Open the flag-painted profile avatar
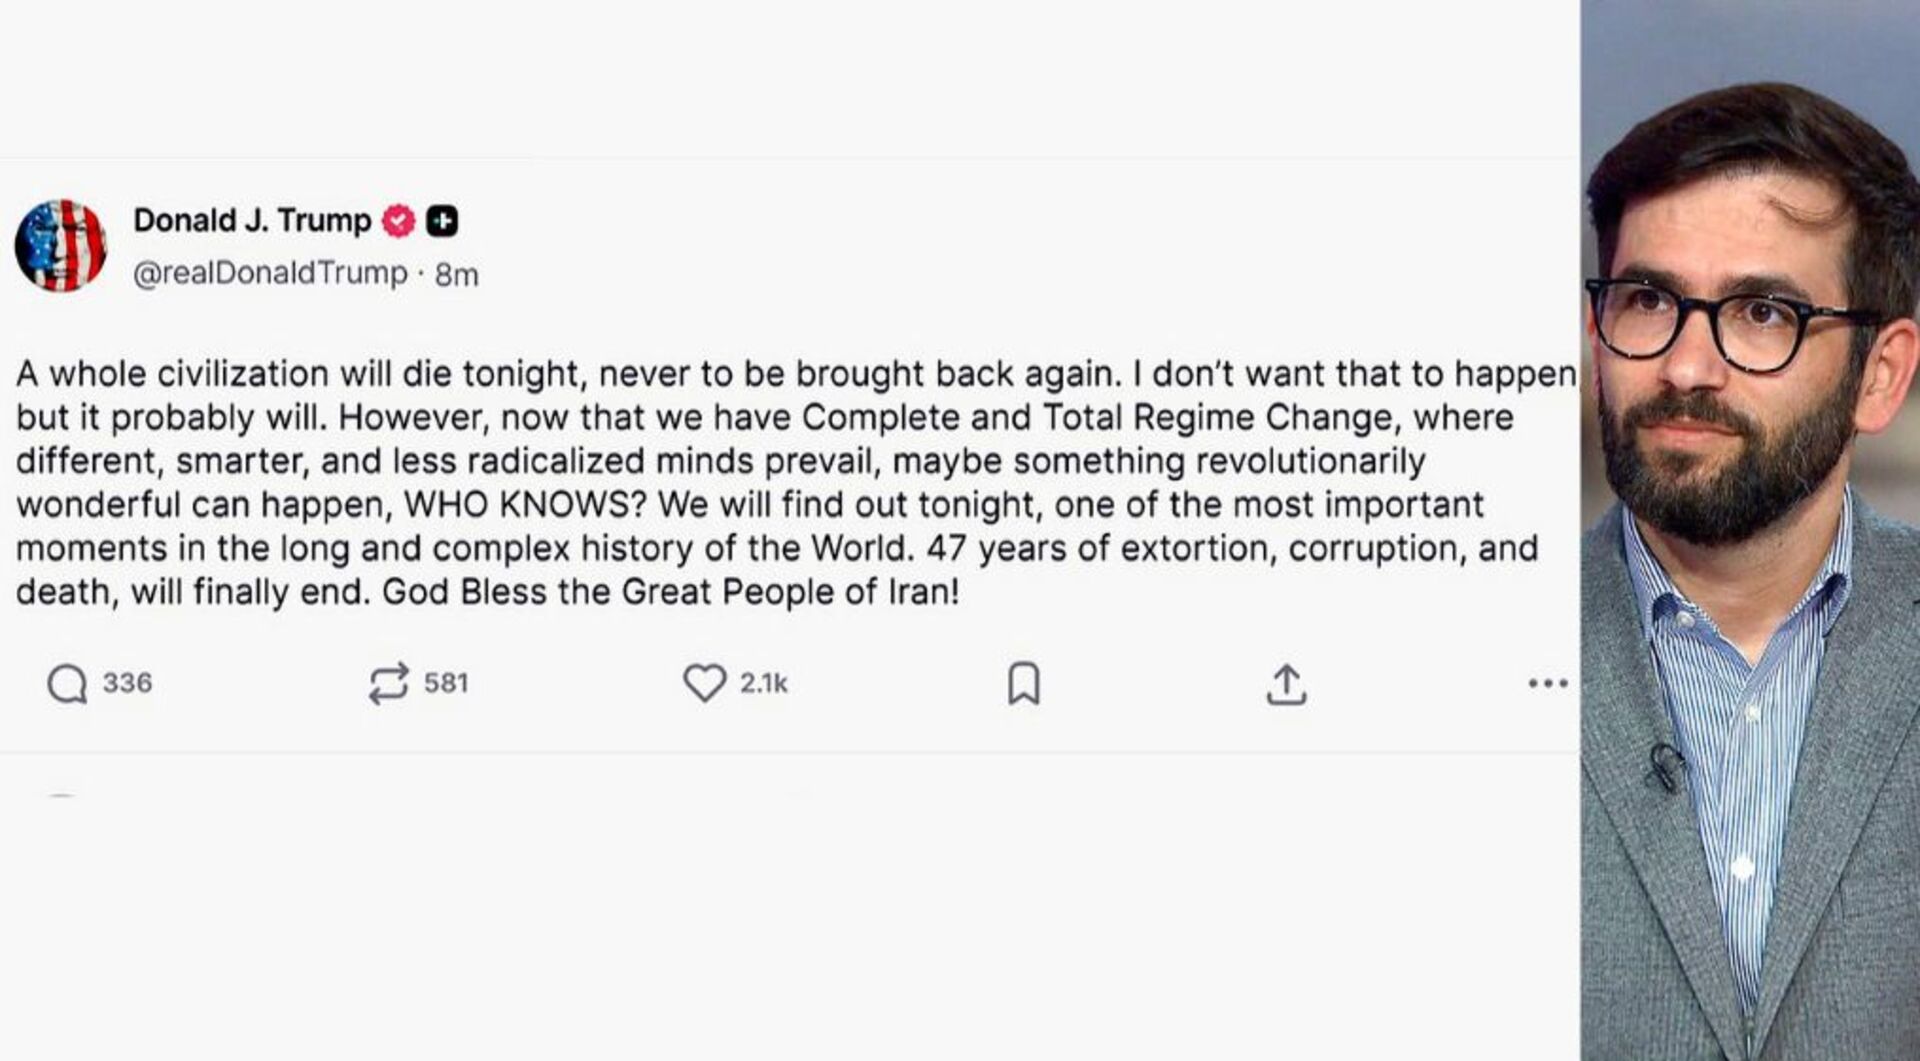This screenshot has height=1061, width=1920. (60, 246)
